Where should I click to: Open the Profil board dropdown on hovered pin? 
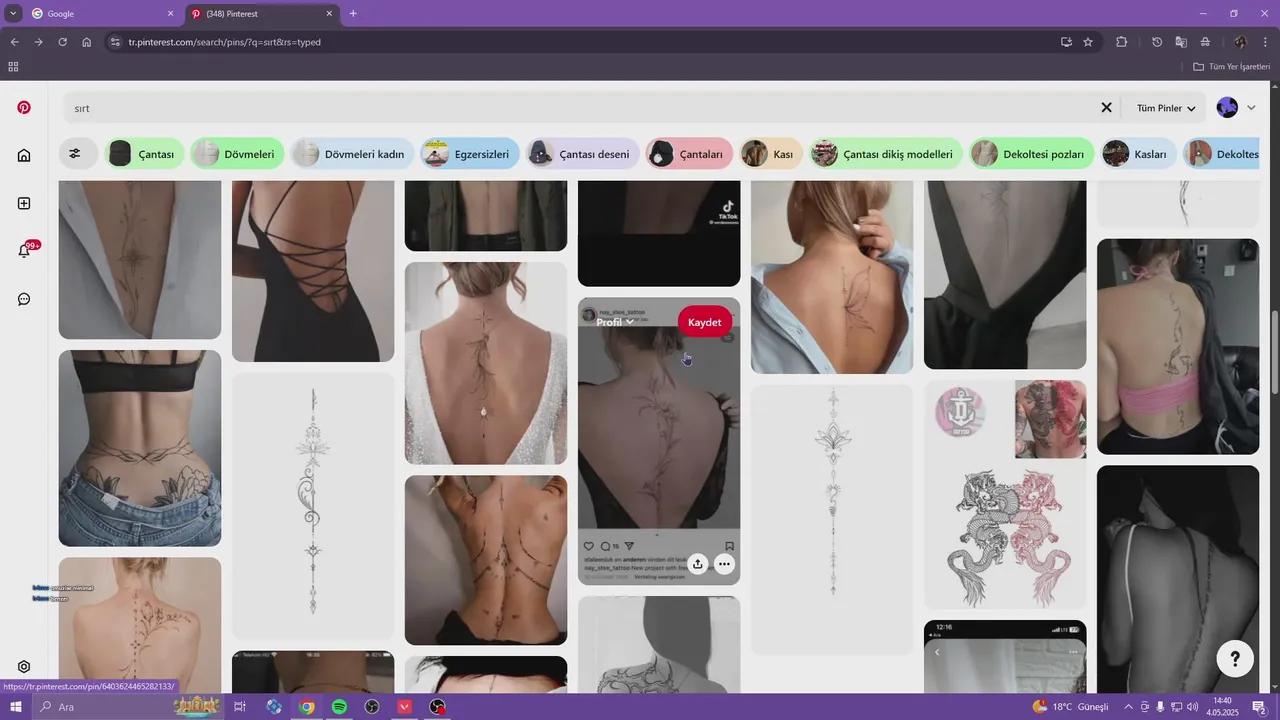point(615,322)
